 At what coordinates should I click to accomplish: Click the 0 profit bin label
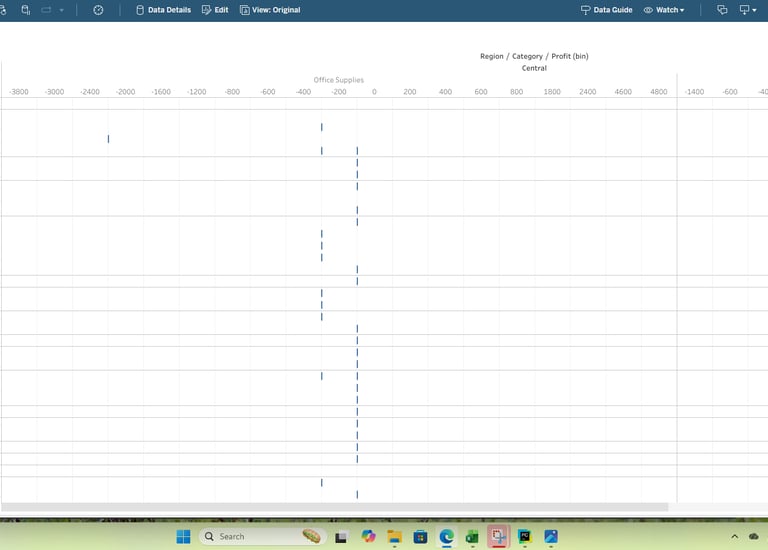[374, 92]
